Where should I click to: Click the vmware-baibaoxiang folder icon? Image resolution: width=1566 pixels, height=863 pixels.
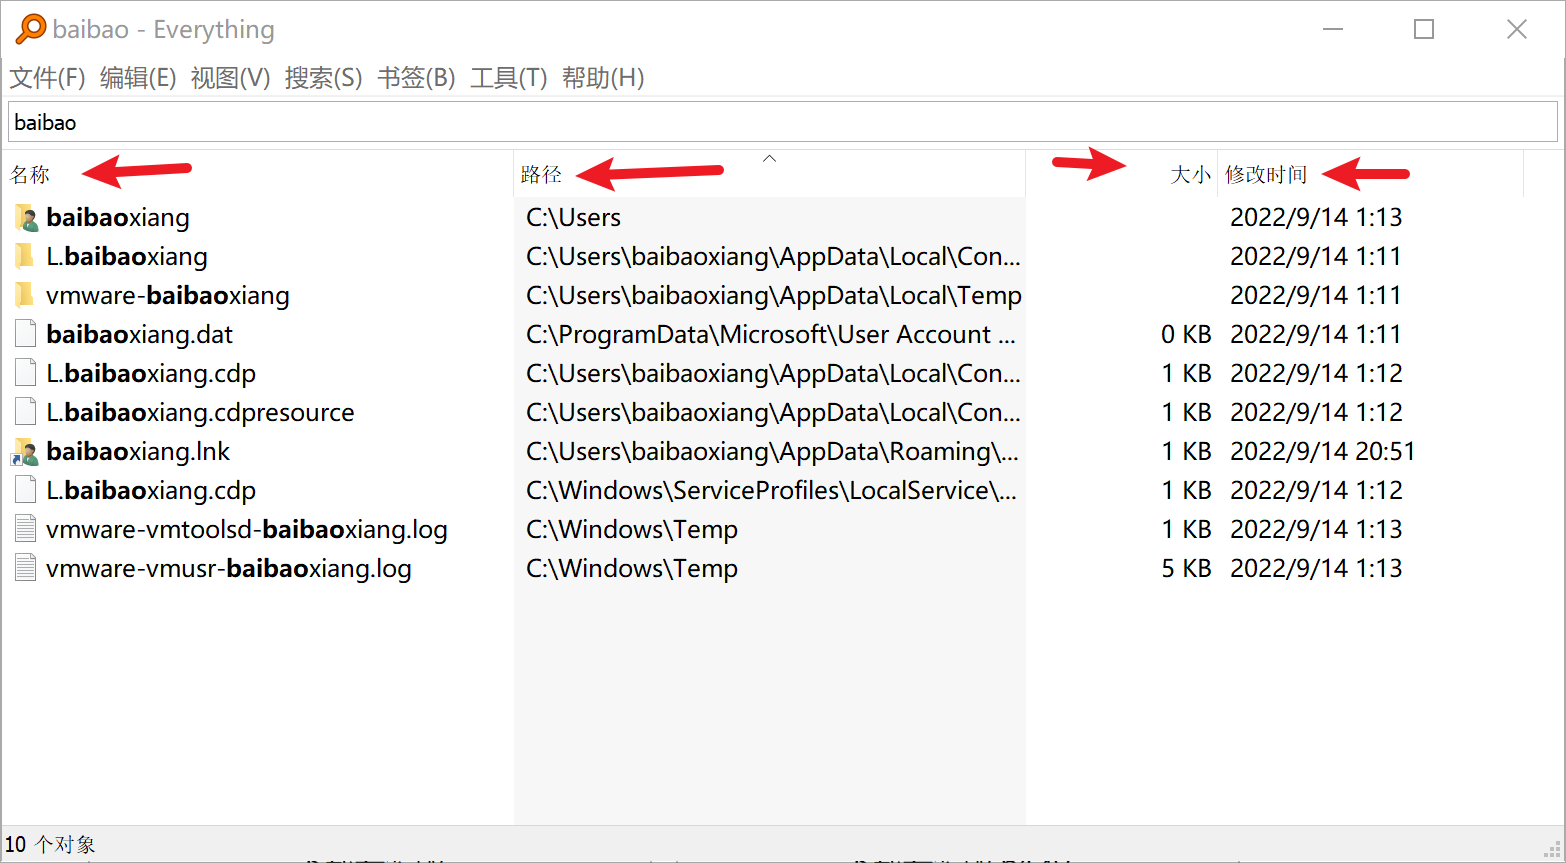point(25,296)
